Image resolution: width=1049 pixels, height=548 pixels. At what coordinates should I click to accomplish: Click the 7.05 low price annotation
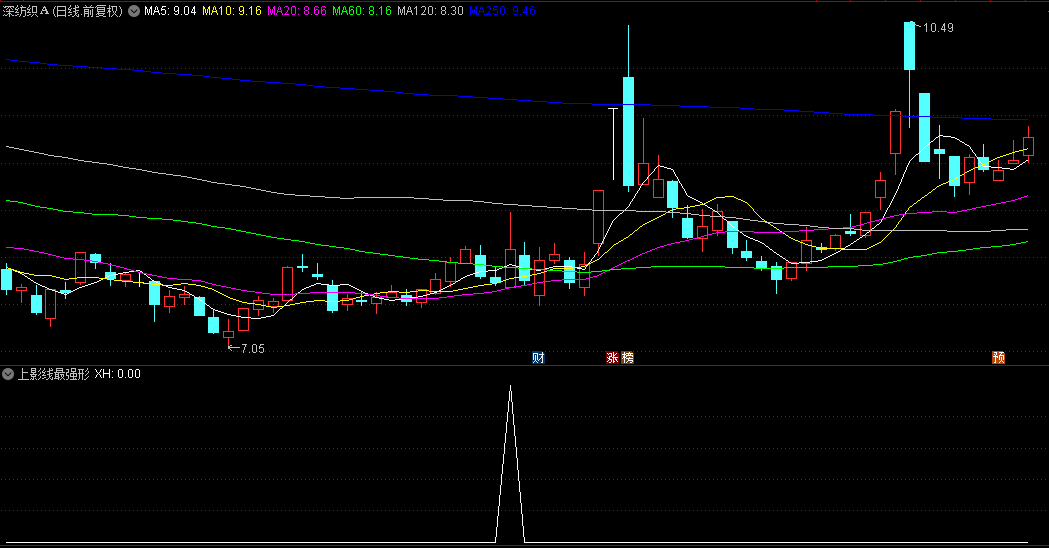pos(252,349)
